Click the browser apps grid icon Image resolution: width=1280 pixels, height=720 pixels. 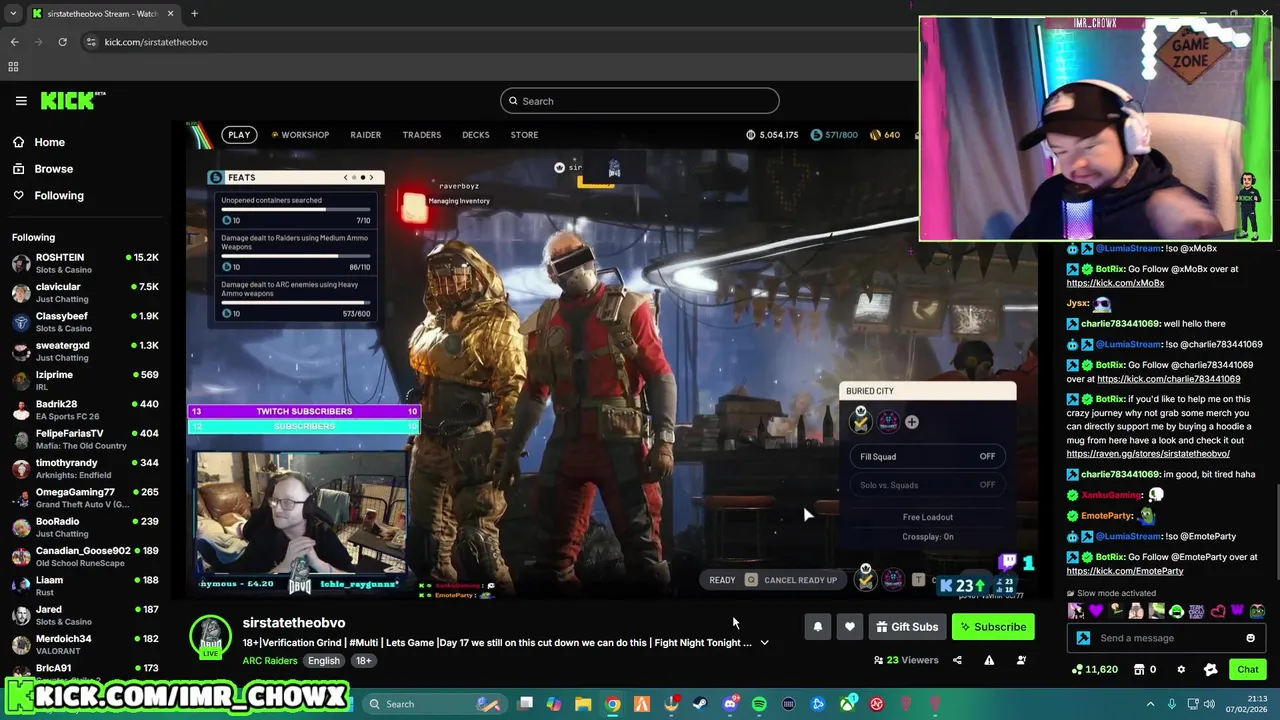pos(13,67)
